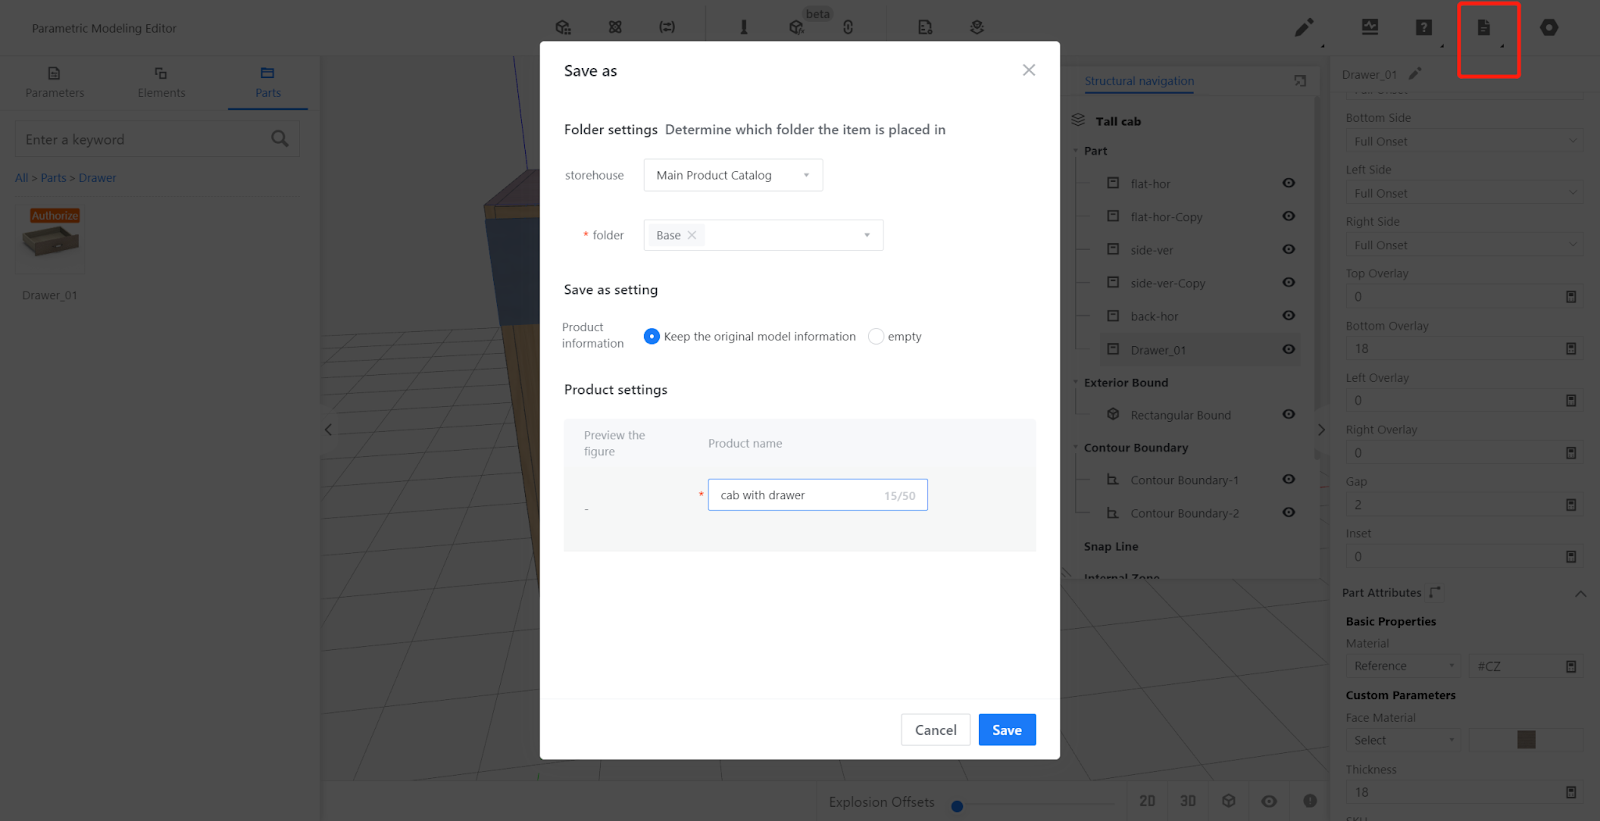This screenshot has height=821, width=1600.
Task: Click the search magnifier icon in the Parts panel
Action: tap(280, 139)
